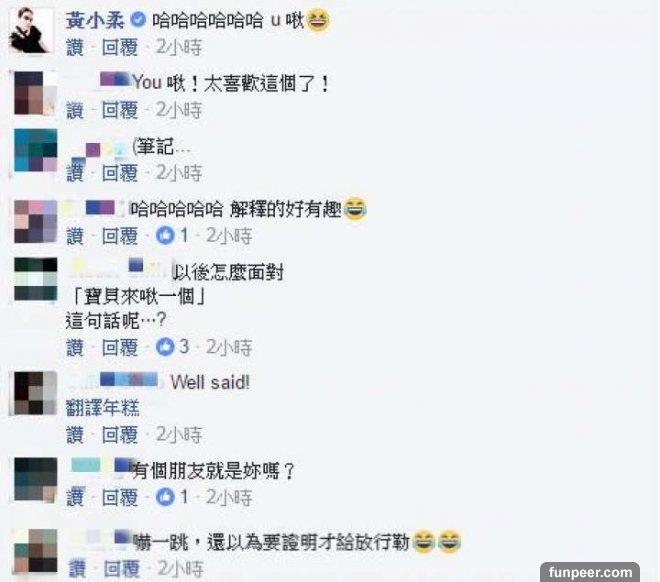Screen dimensions: 660x582
Task: Click 黃小柔's verified badge icon
Action: click(x=138, y=20)
